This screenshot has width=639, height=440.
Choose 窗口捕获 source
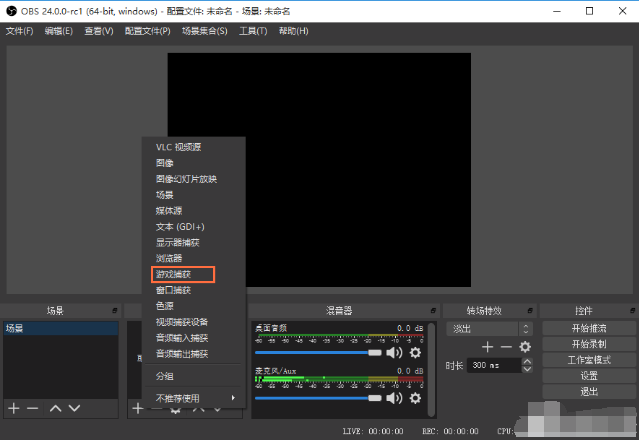click(173, 290)
